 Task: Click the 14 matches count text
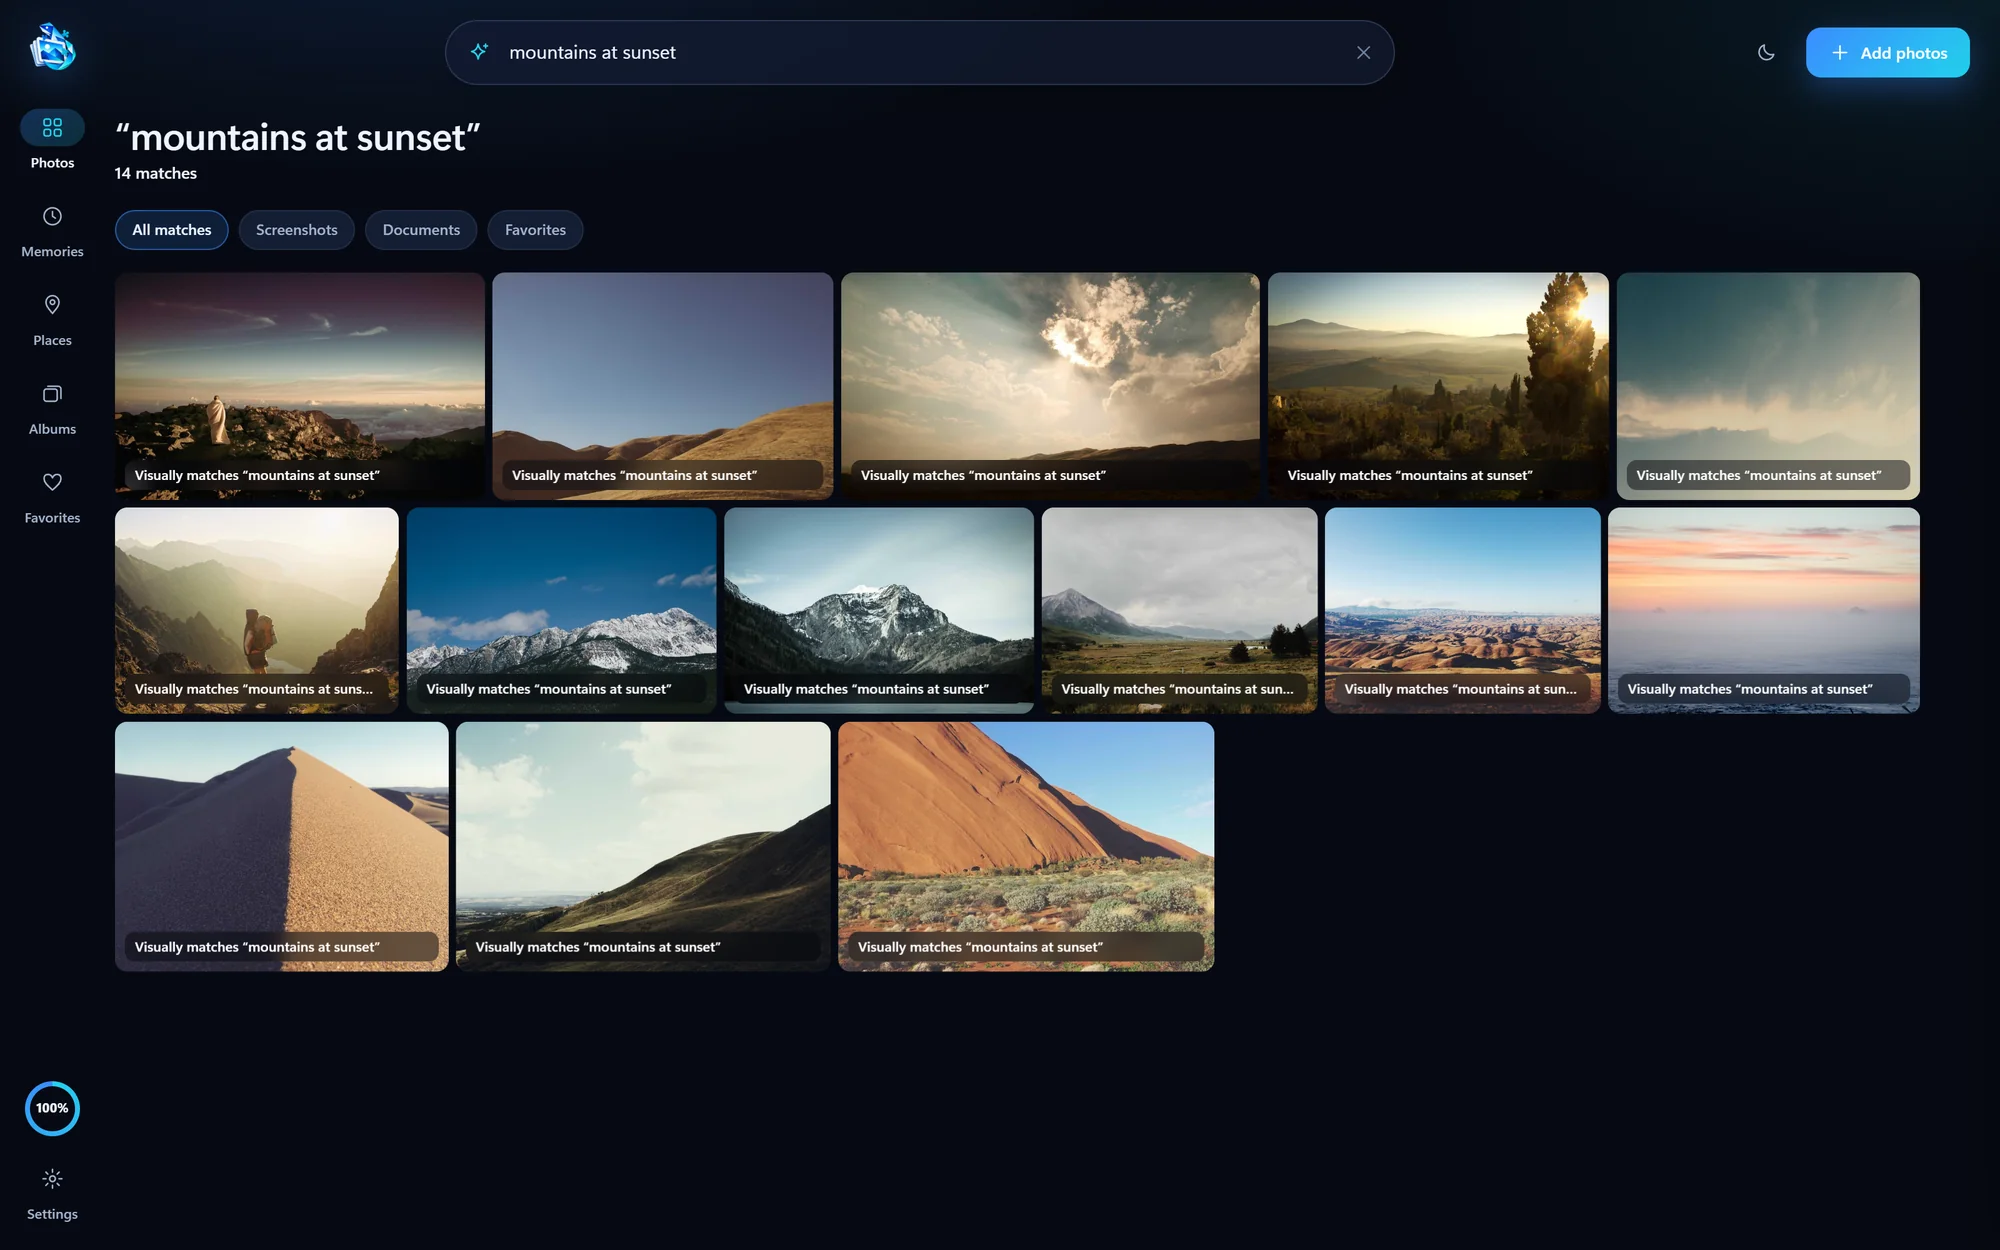click(x=156, y=173)
